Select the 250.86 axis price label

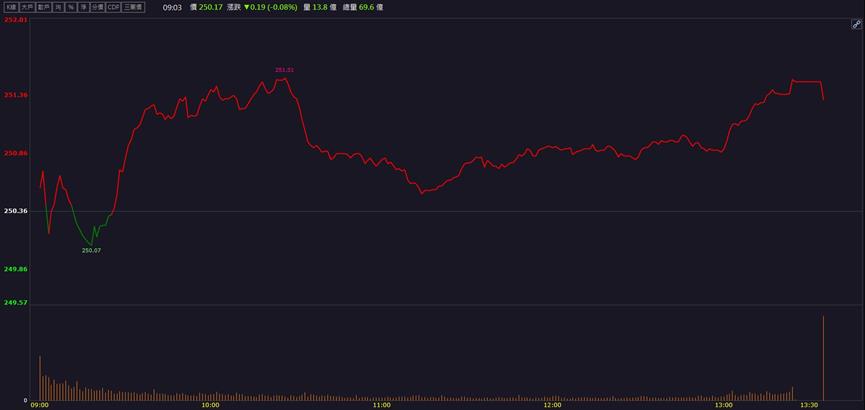coord(16,153)
